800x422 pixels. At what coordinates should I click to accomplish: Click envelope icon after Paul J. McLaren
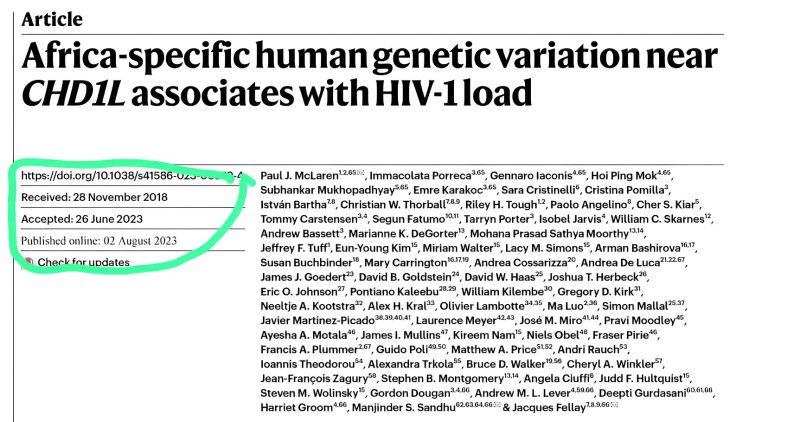click(x=369, y=173)
